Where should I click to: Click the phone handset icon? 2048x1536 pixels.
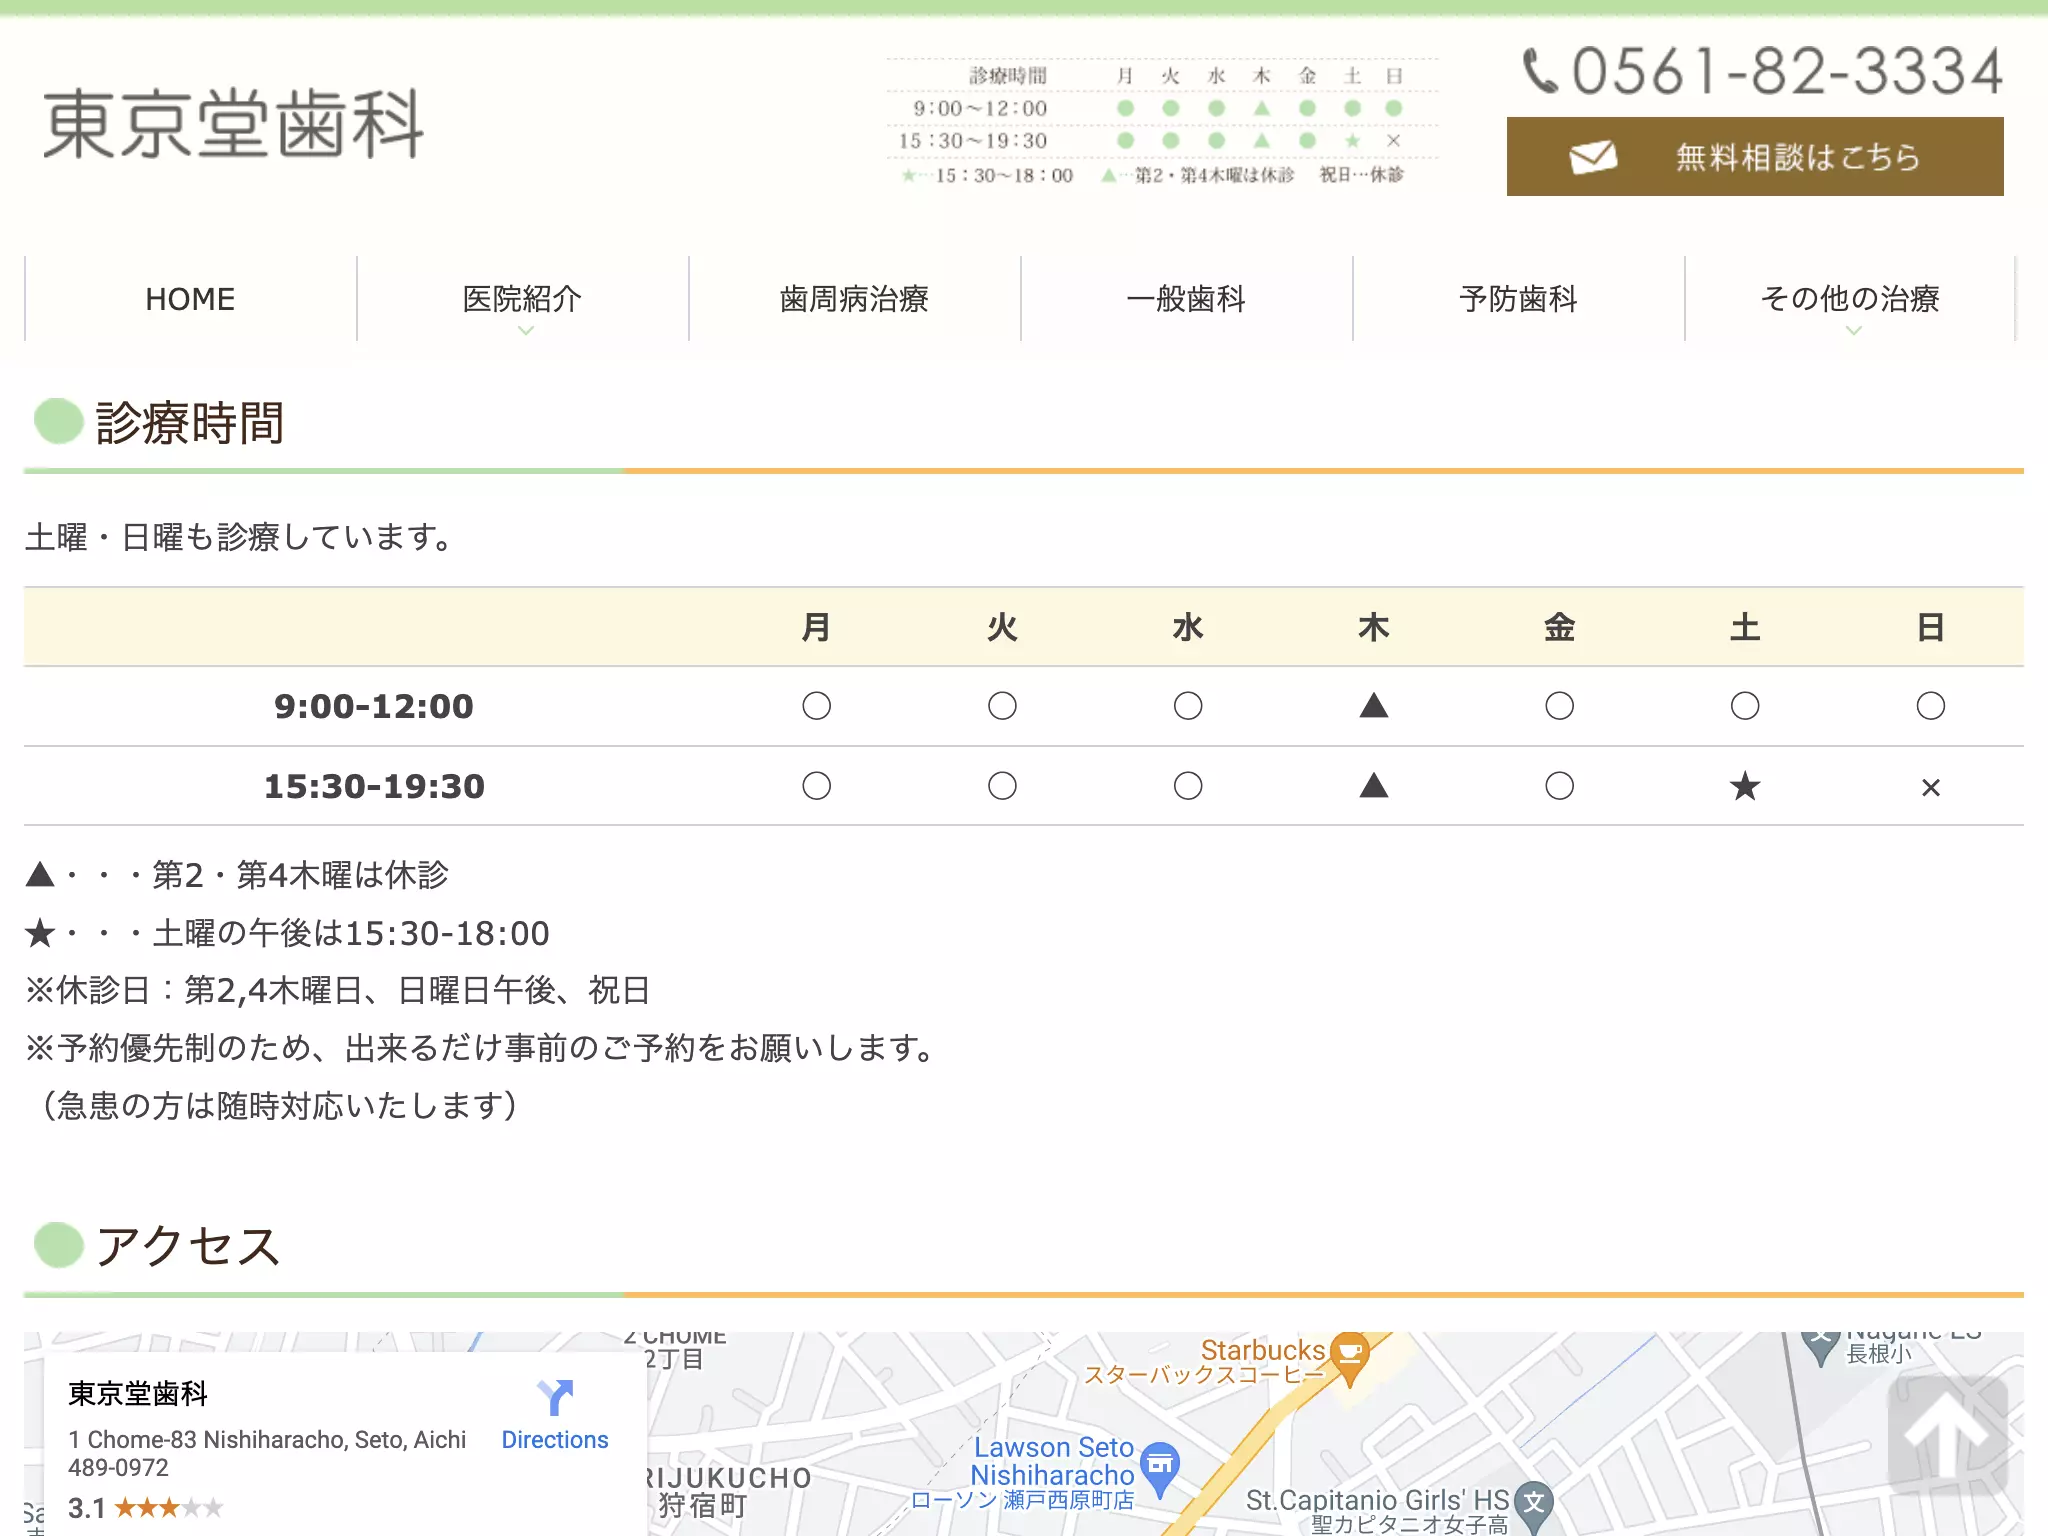pos(1540,72)
